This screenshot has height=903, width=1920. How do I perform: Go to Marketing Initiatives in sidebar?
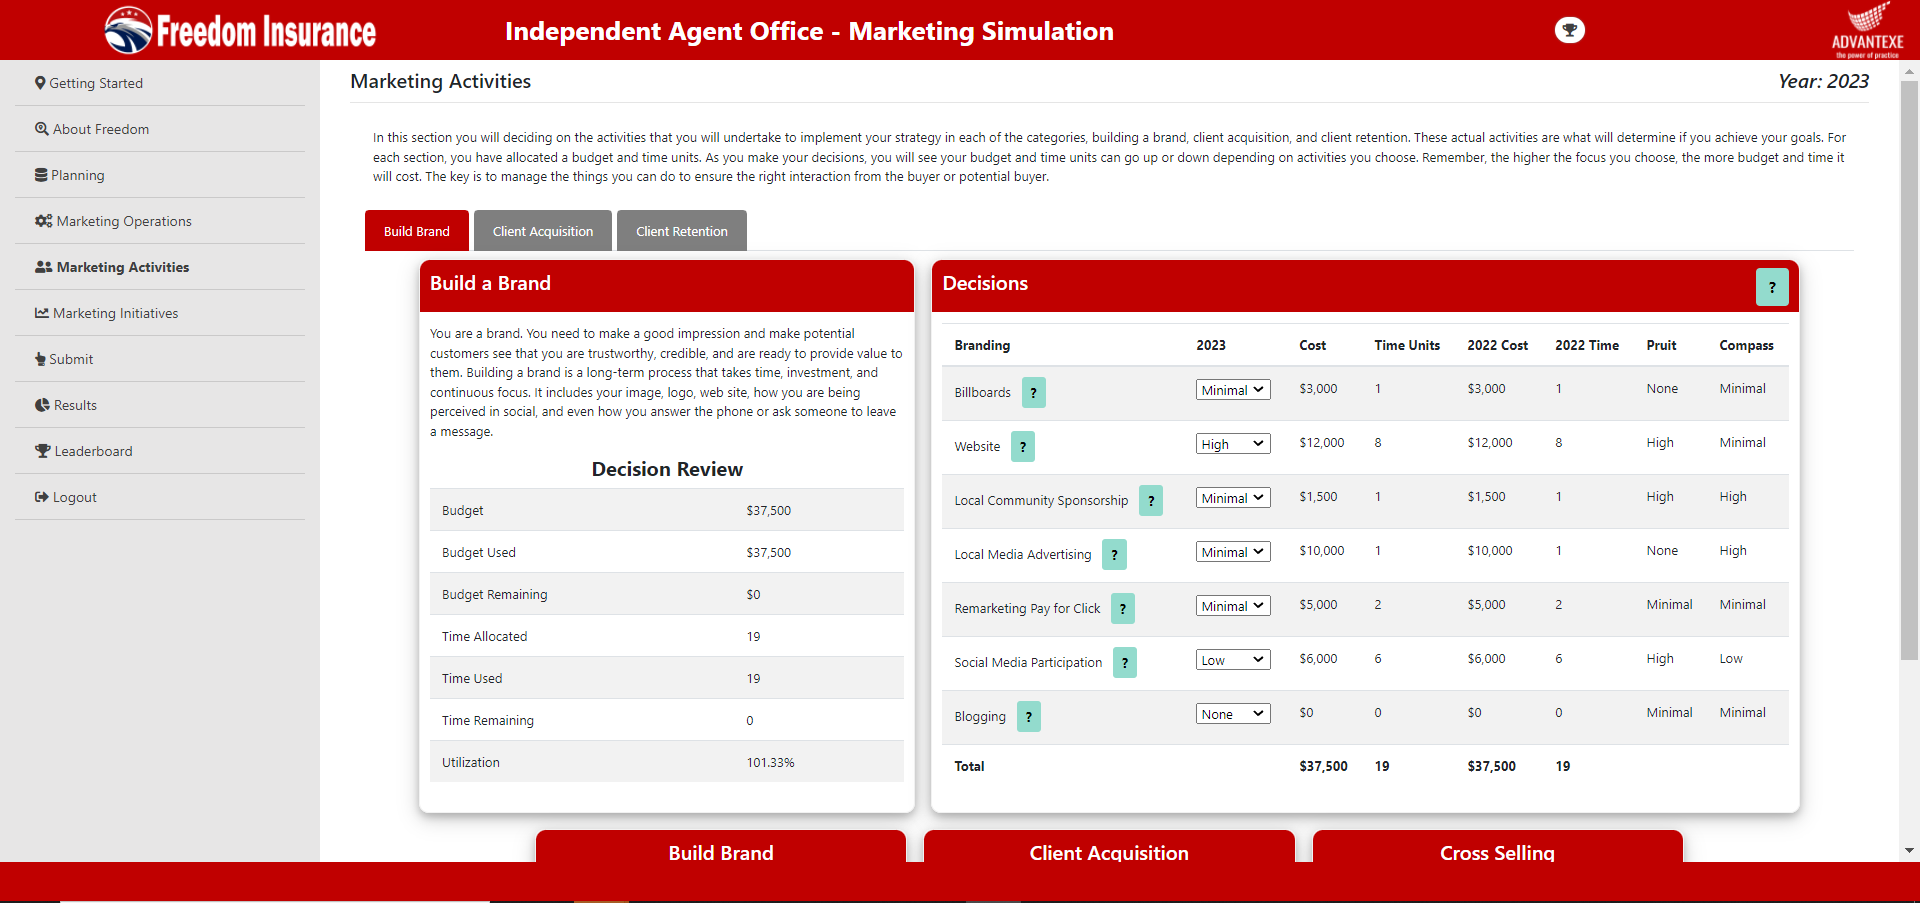coord(115,313)
